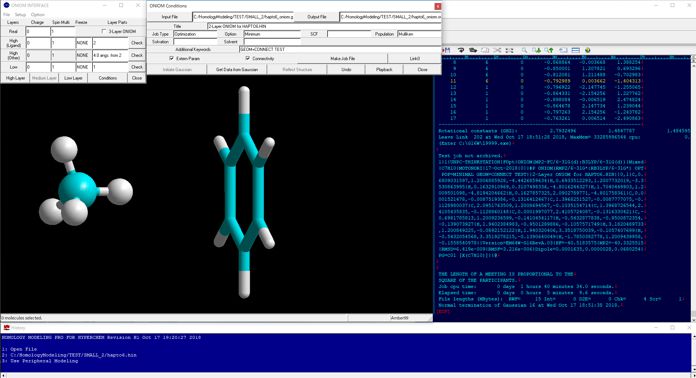
Task: Click the Make Job File button
Action: pyautogui.click(x=343, y=59)
